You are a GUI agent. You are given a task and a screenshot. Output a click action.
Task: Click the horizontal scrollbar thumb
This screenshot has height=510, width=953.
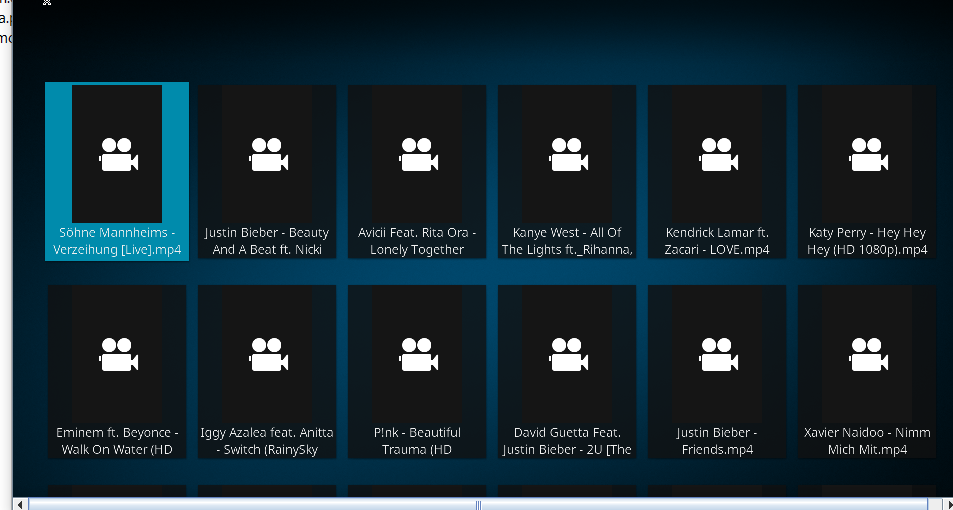pos(478,505)
